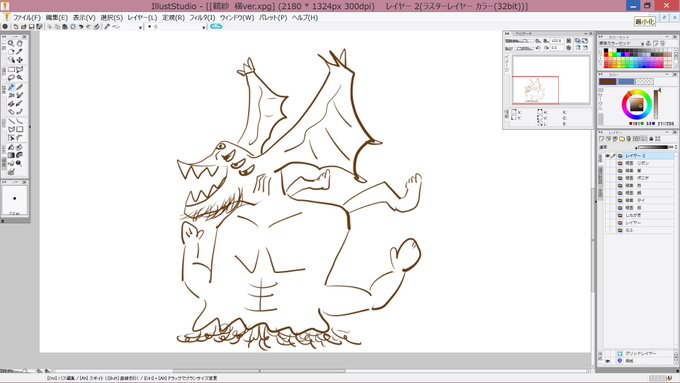
Task: Expand the brush size dropdown arrow in toolbar
Action: click(x=204, y=27)
